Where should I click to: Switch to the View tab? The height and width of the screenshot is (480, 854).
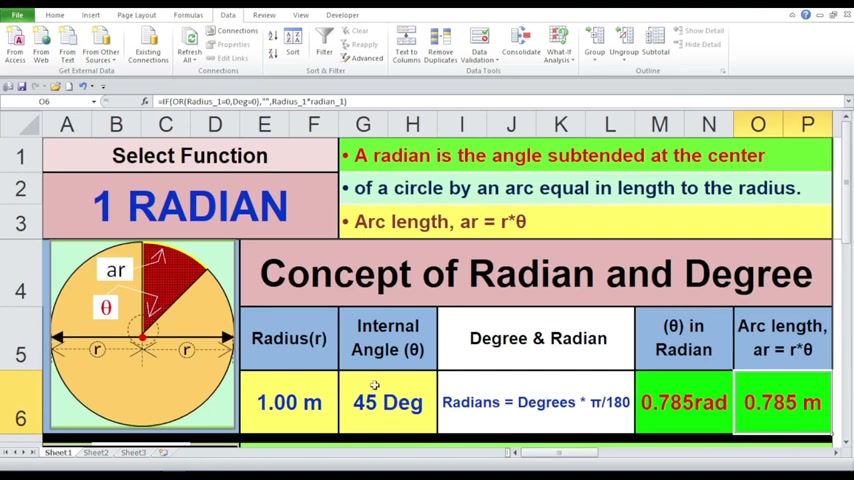301,15
